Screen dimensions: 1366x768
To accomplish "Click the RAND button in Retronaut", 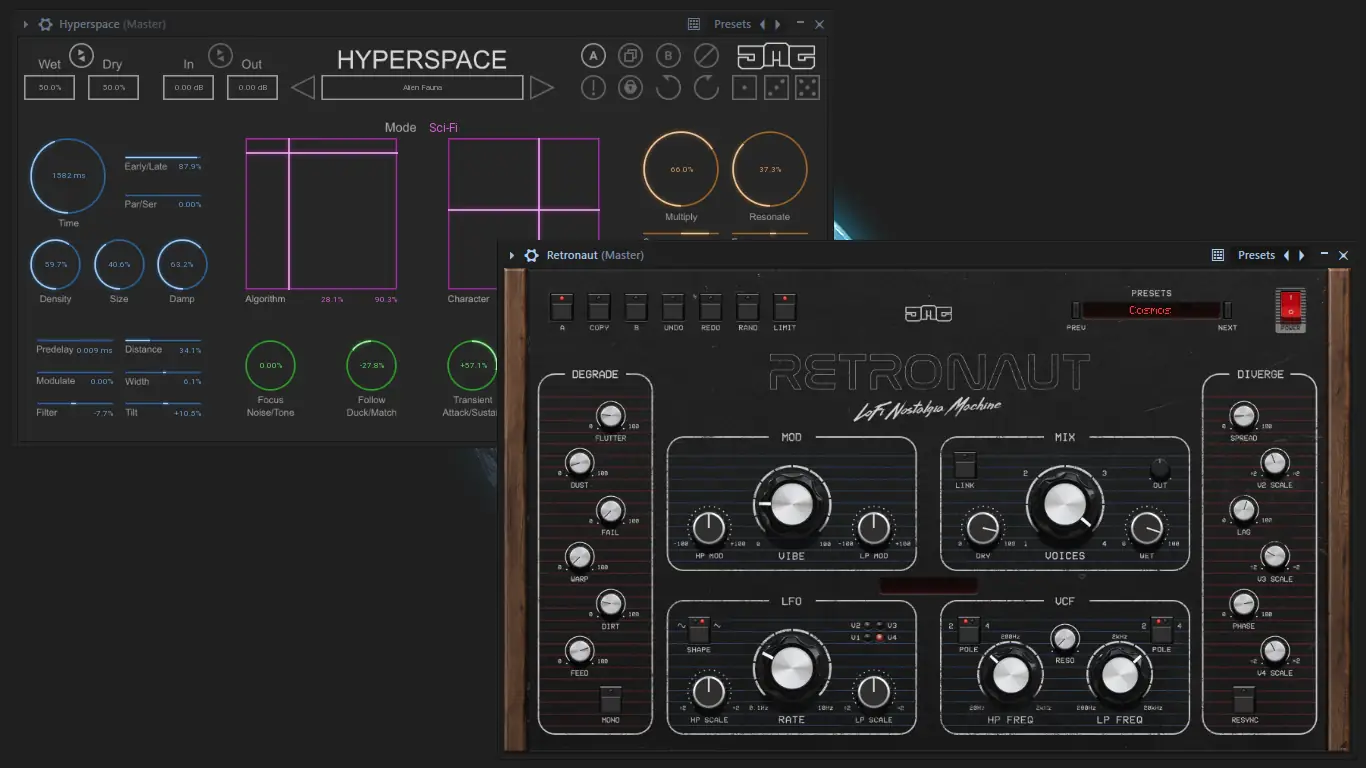I will [x=748, y=307].
